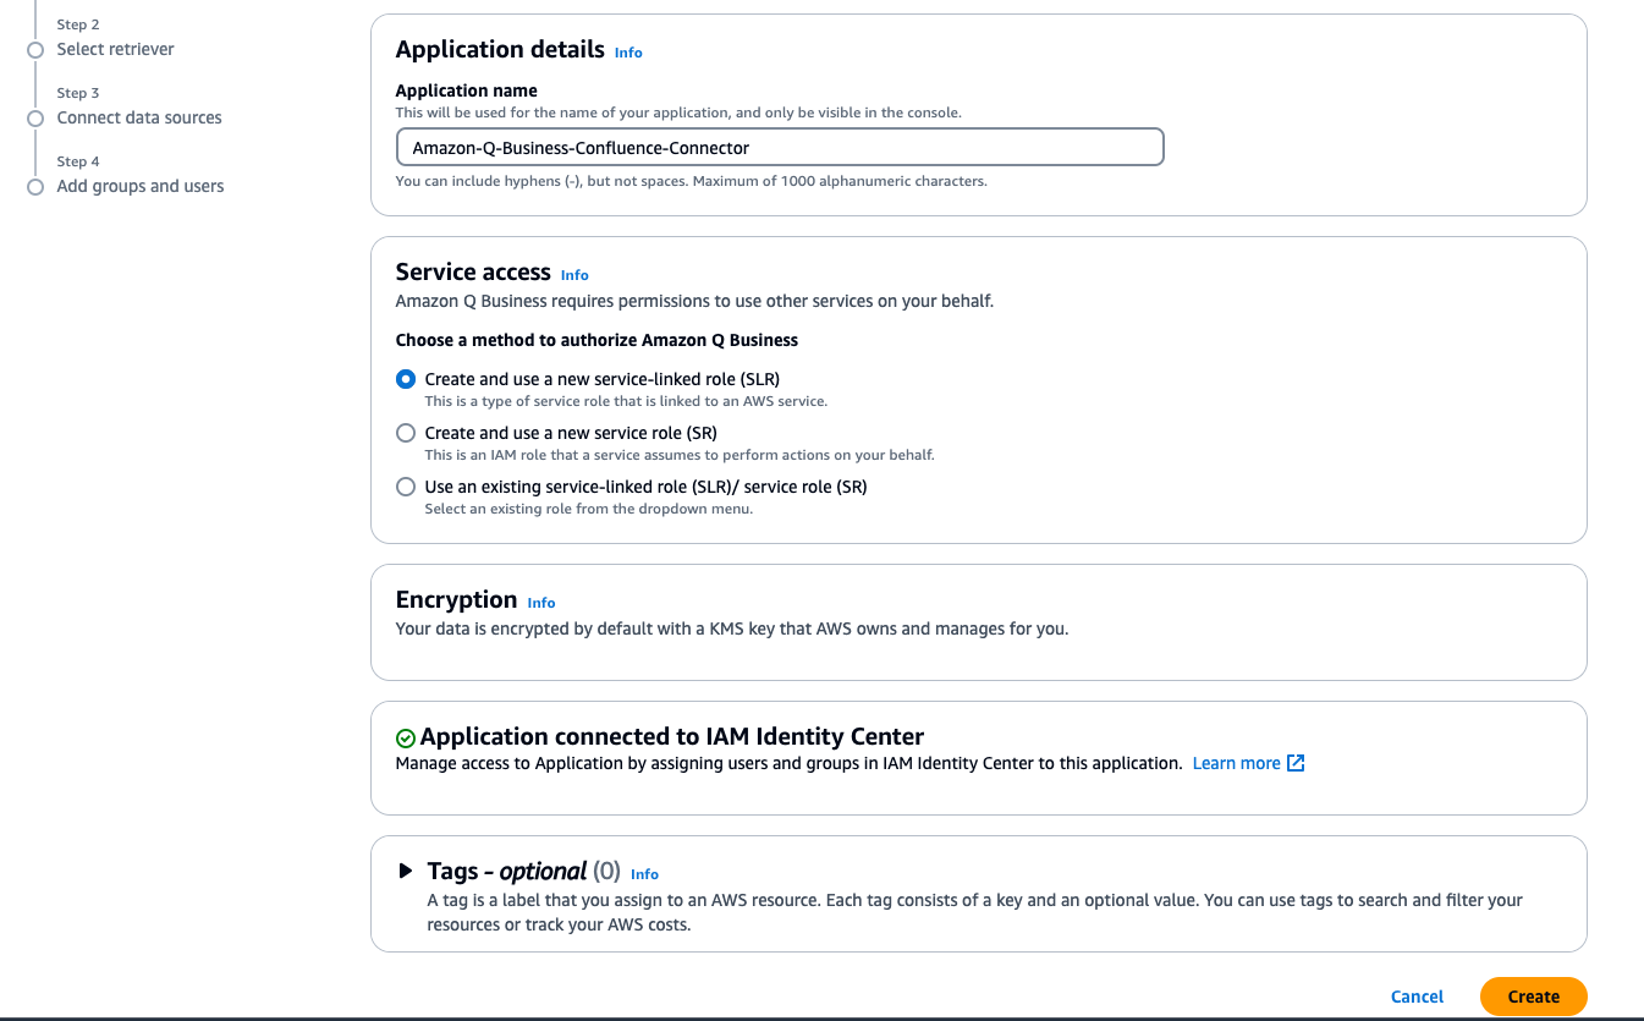Select Create and use a new service-linked role (SLR)
This screenshot has height=1022, width=1644.
[405, 379]
